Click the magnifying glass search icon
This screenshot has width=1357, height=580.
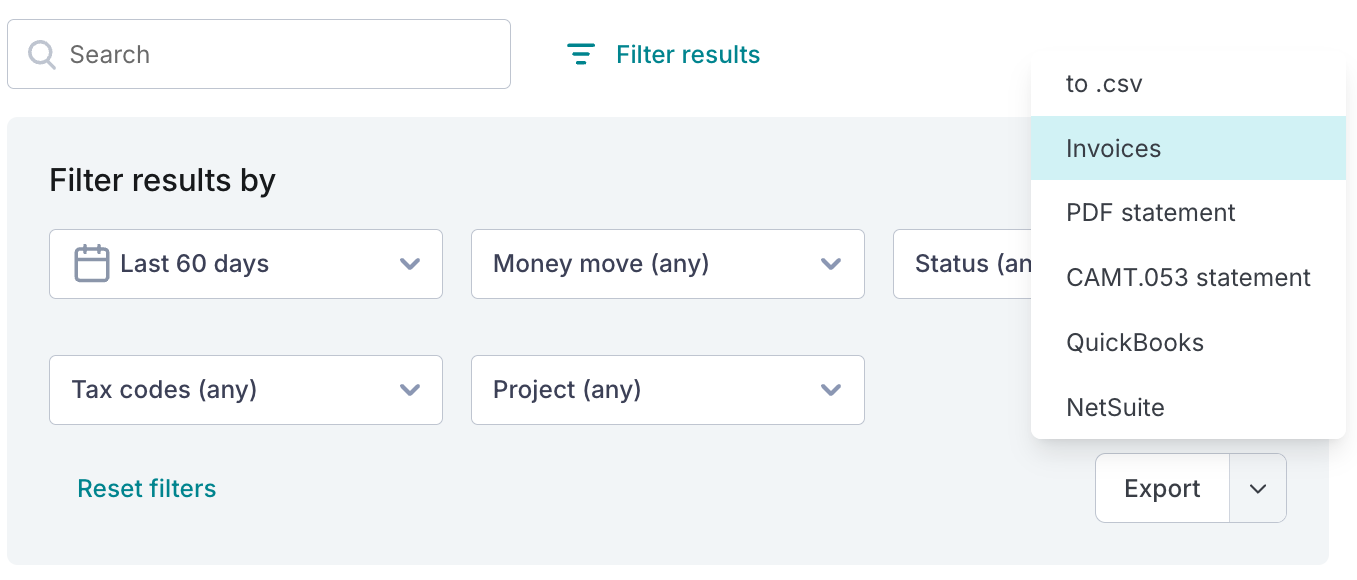click(x=42, y=54)
